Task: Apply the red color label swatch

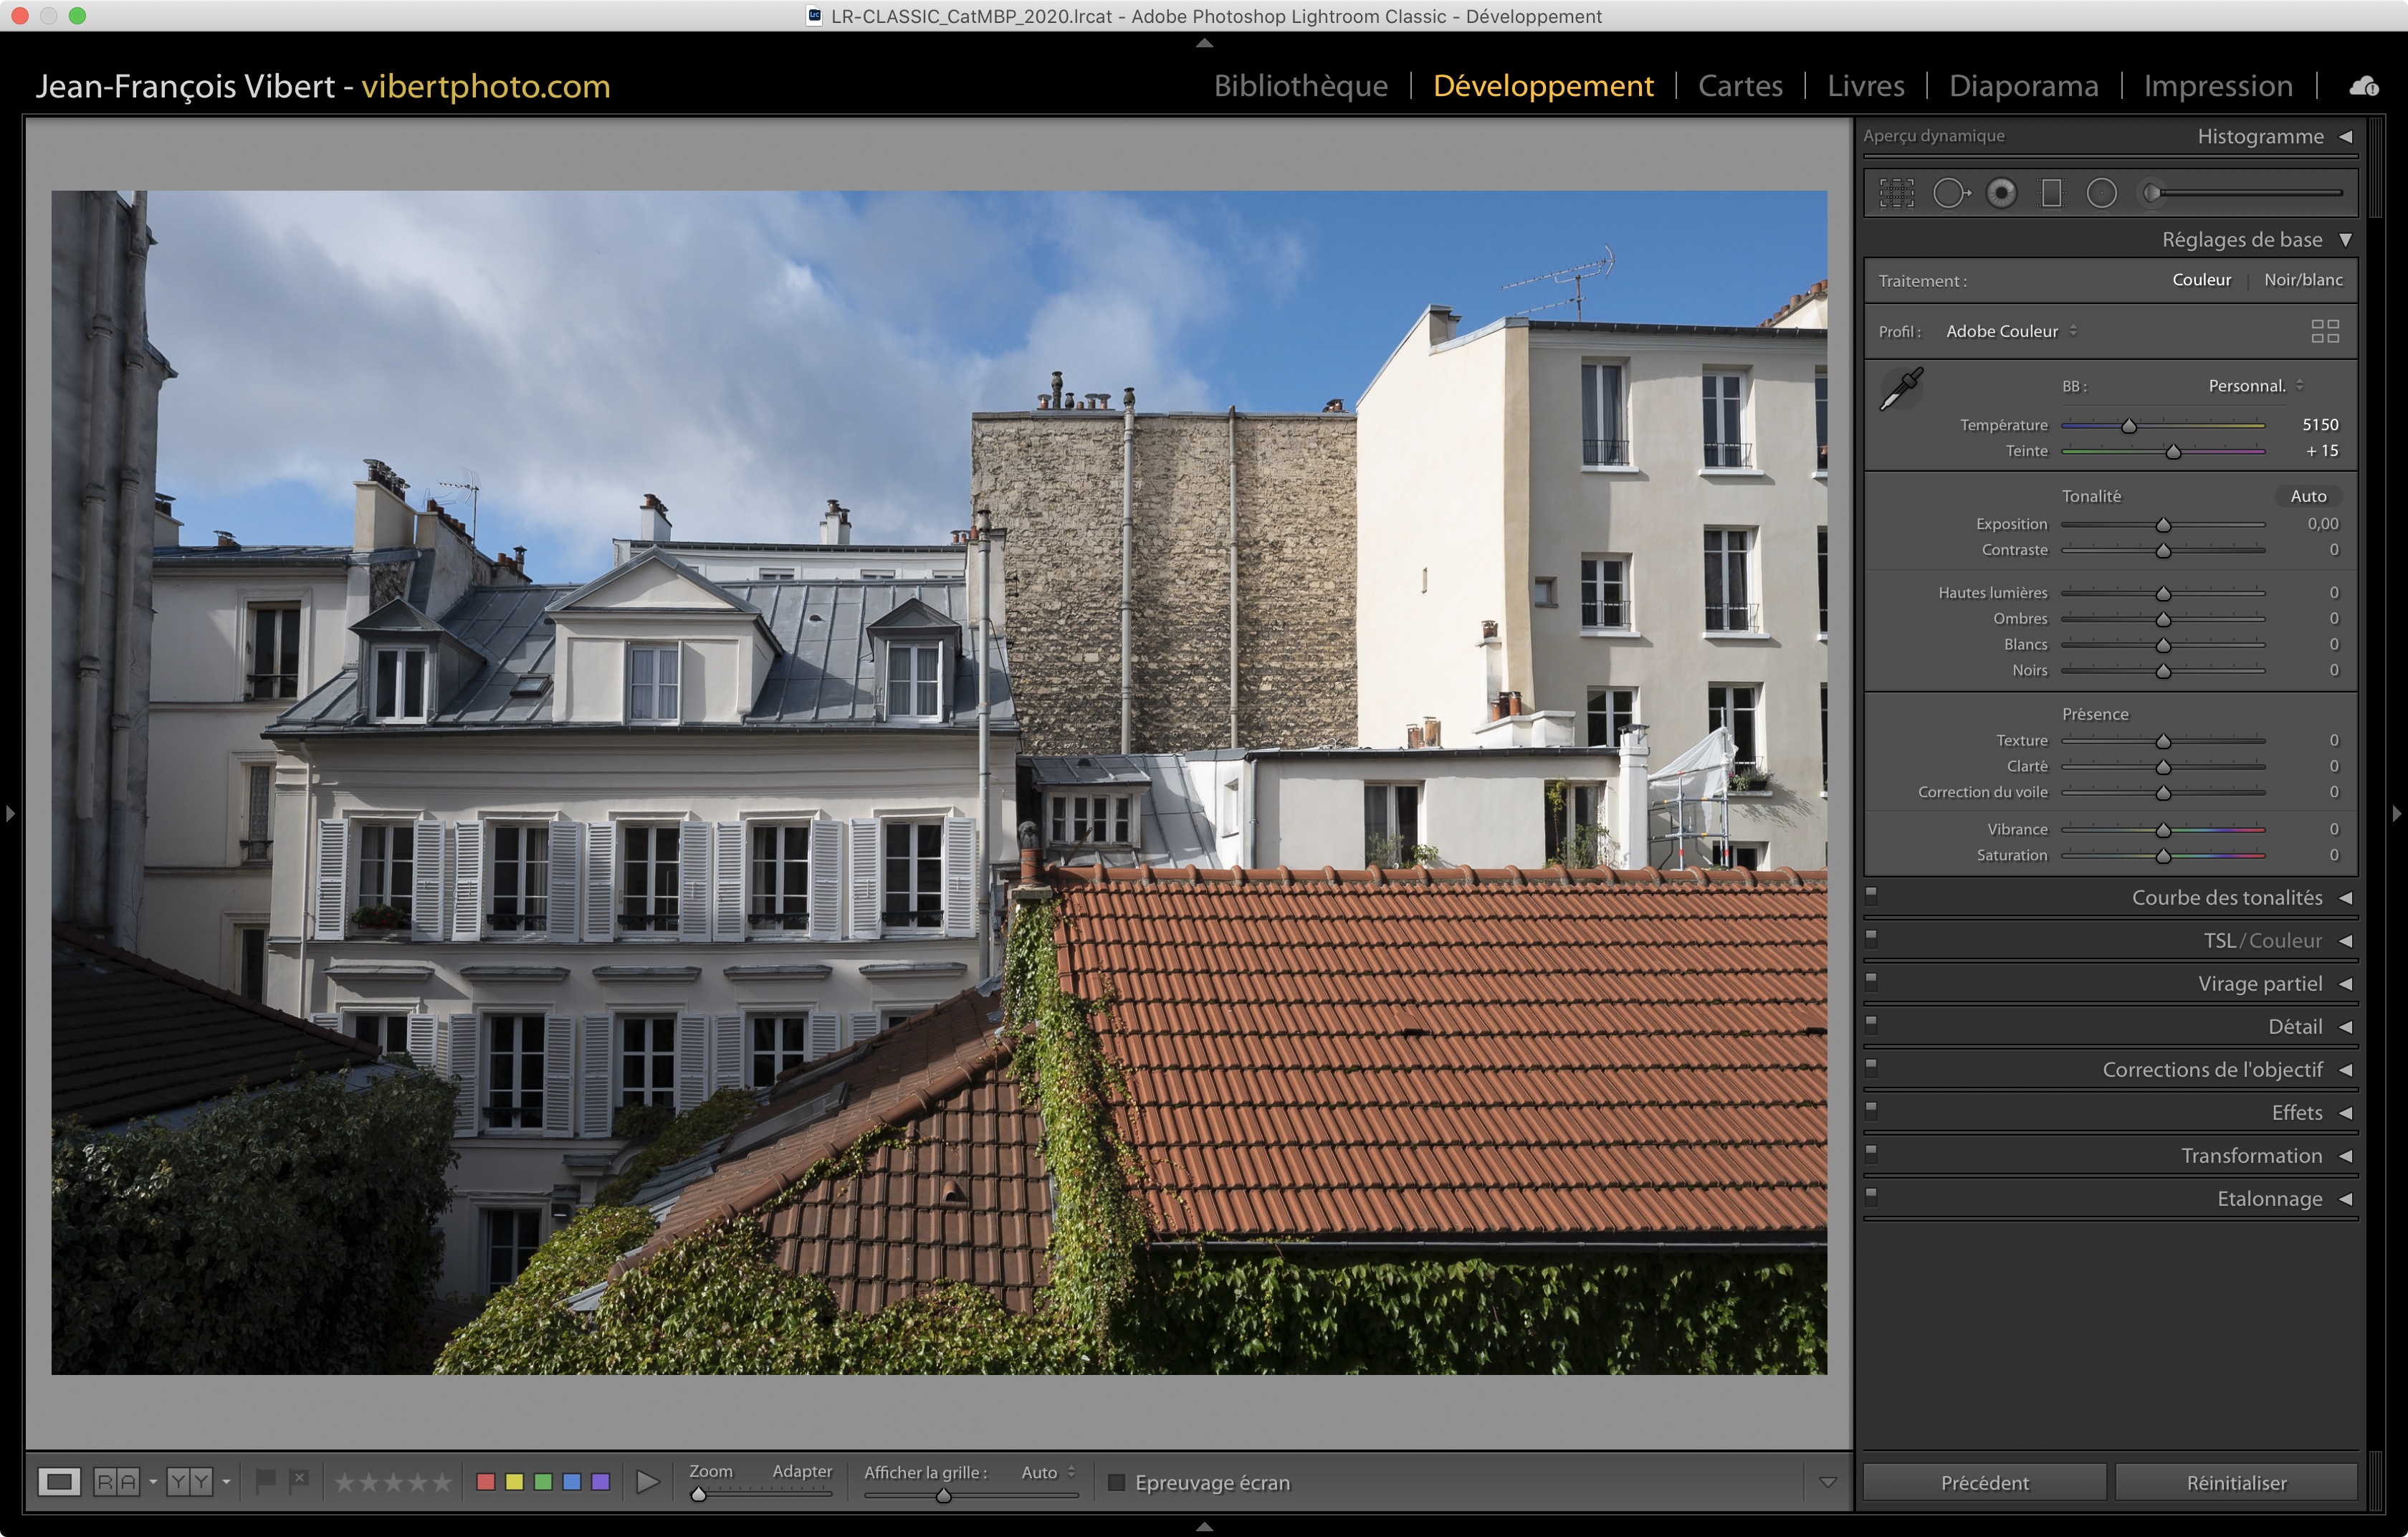Action: coord(486,1482)
